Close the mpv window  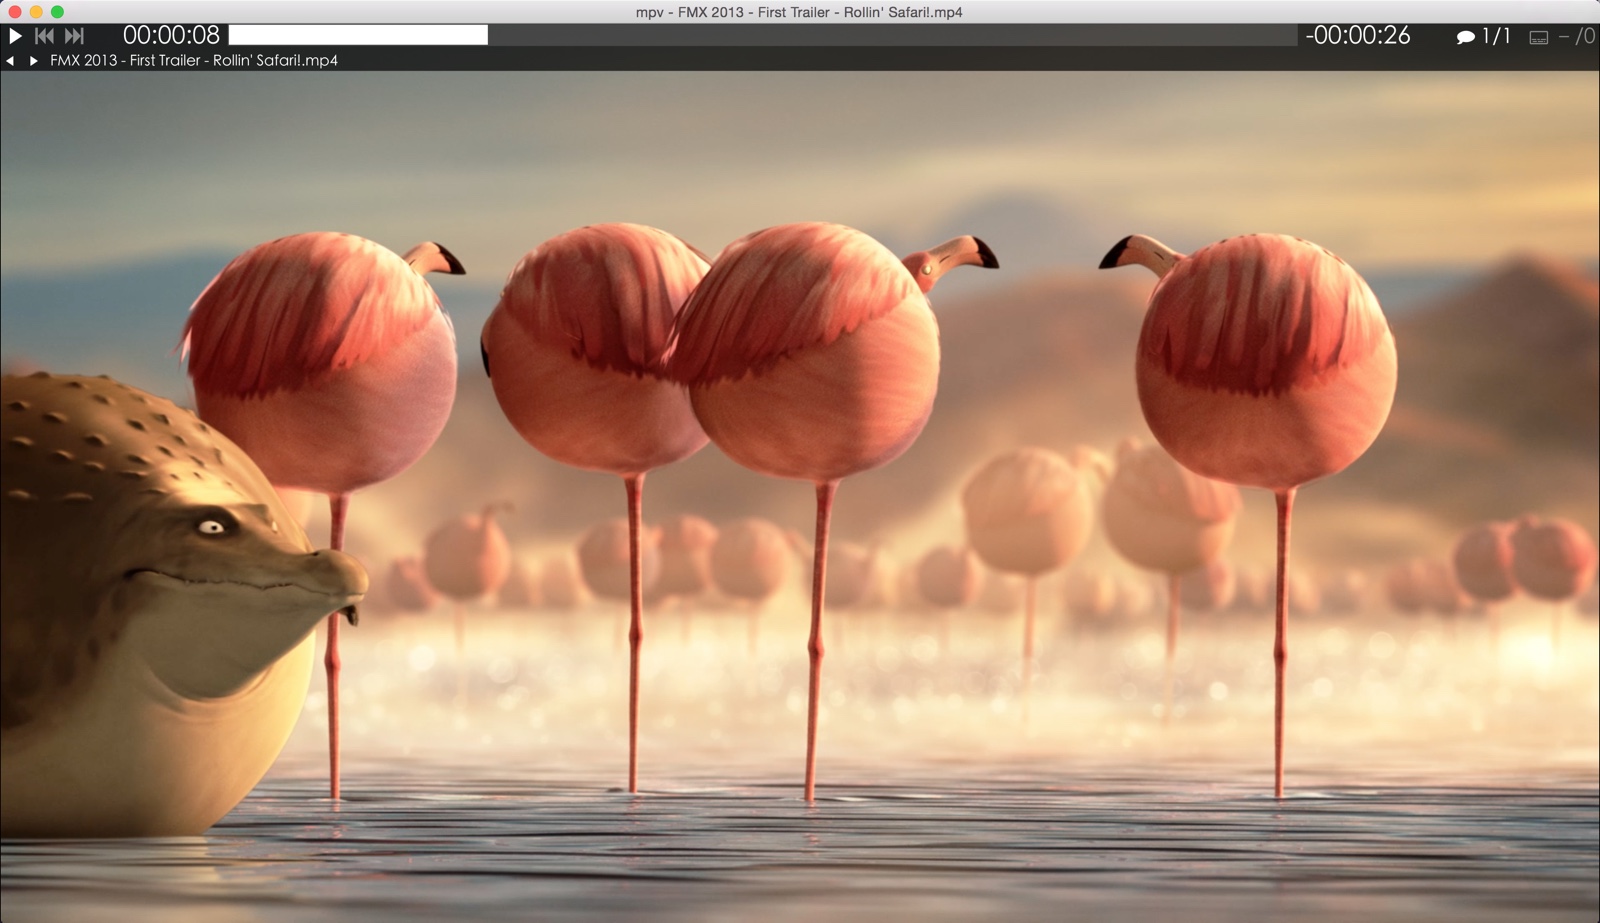pyautogui.click(x=14, y=12)
